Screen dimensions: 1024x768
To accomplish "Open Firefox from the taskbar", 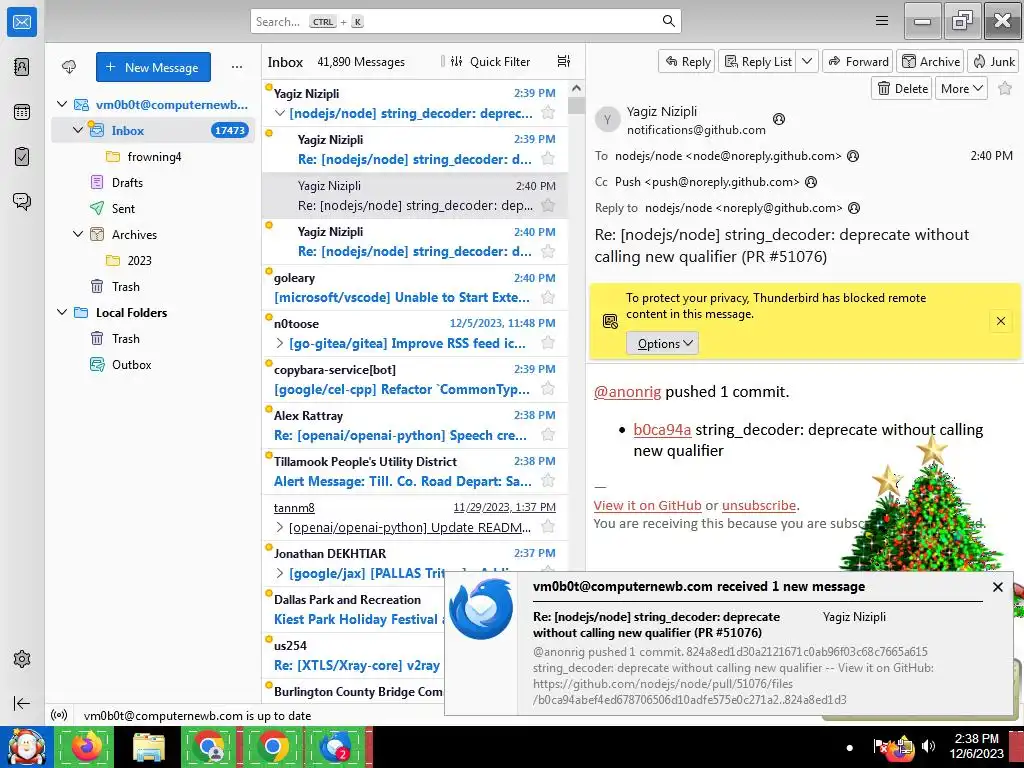I will pyautogui.click(x=85, y=747).
